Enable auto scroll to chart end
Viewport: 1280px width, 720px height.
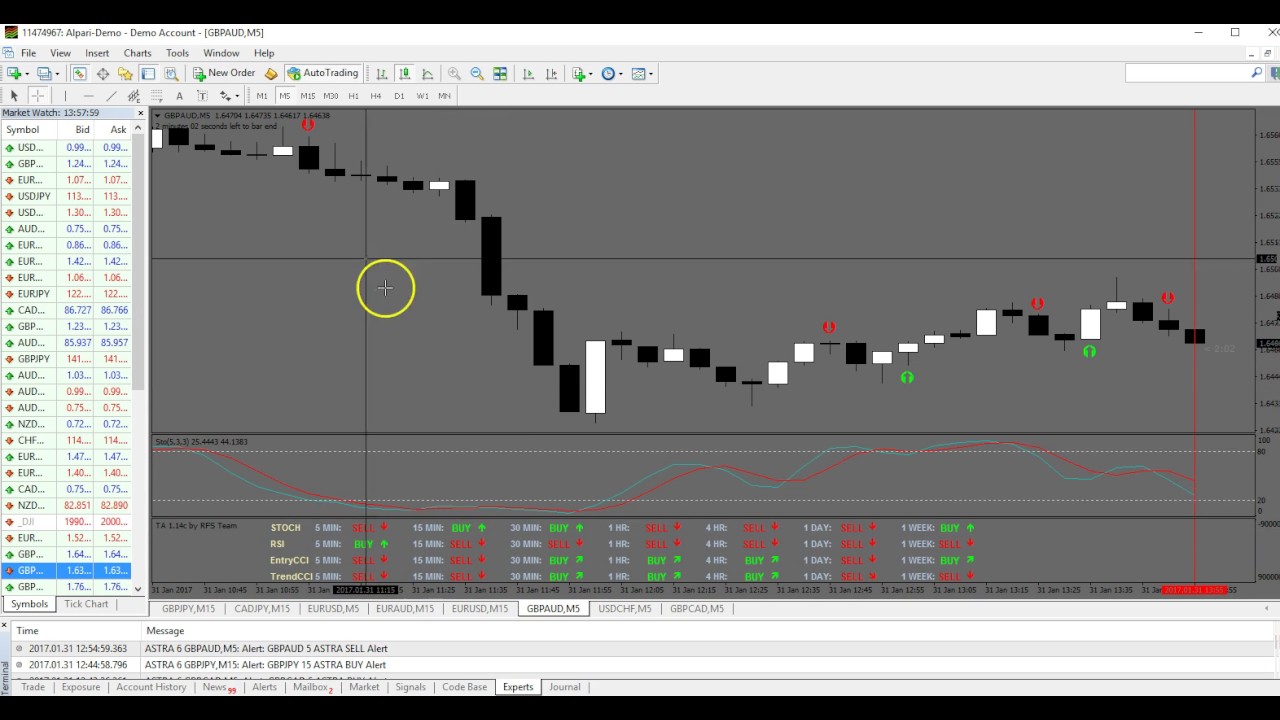pos(528,73)
